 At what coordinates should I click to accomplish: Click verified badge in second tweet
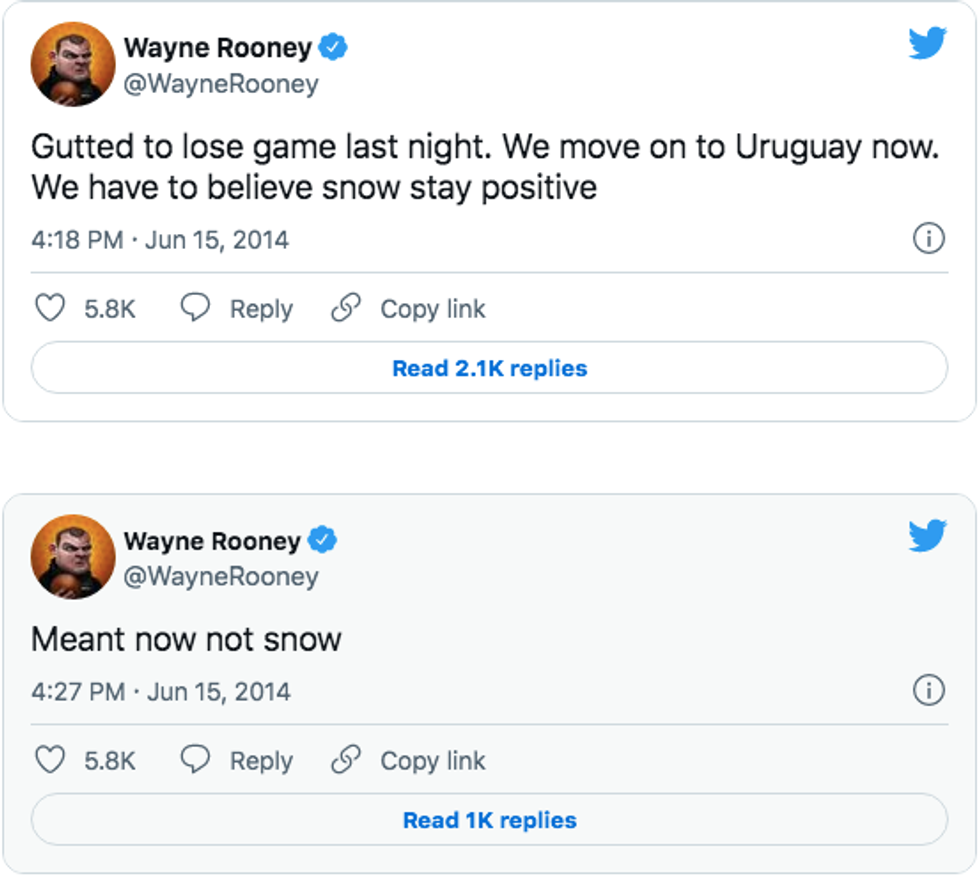point(322,541)
